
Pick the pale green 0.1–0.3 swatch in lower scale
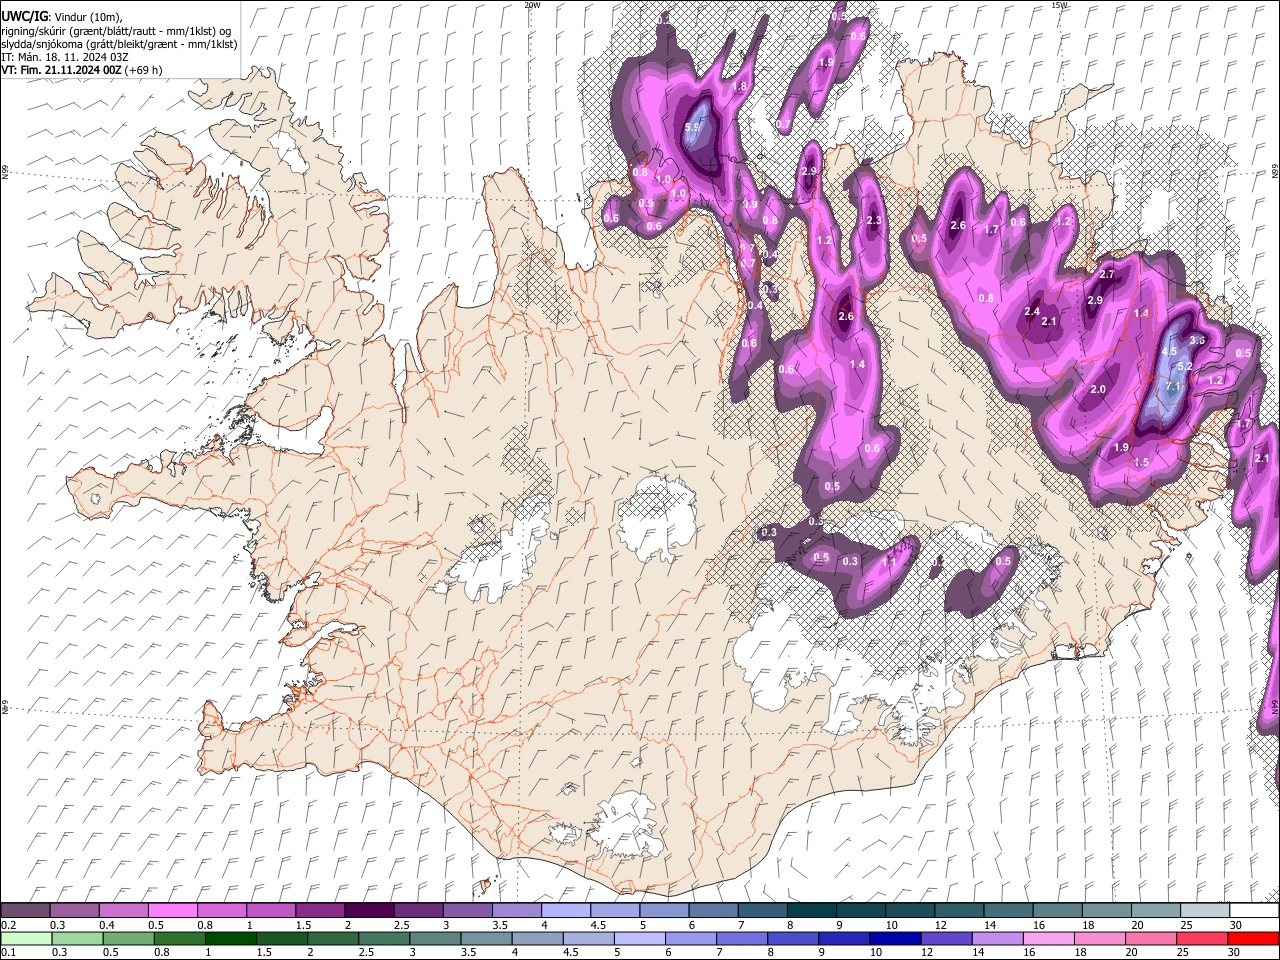point(26,938)
